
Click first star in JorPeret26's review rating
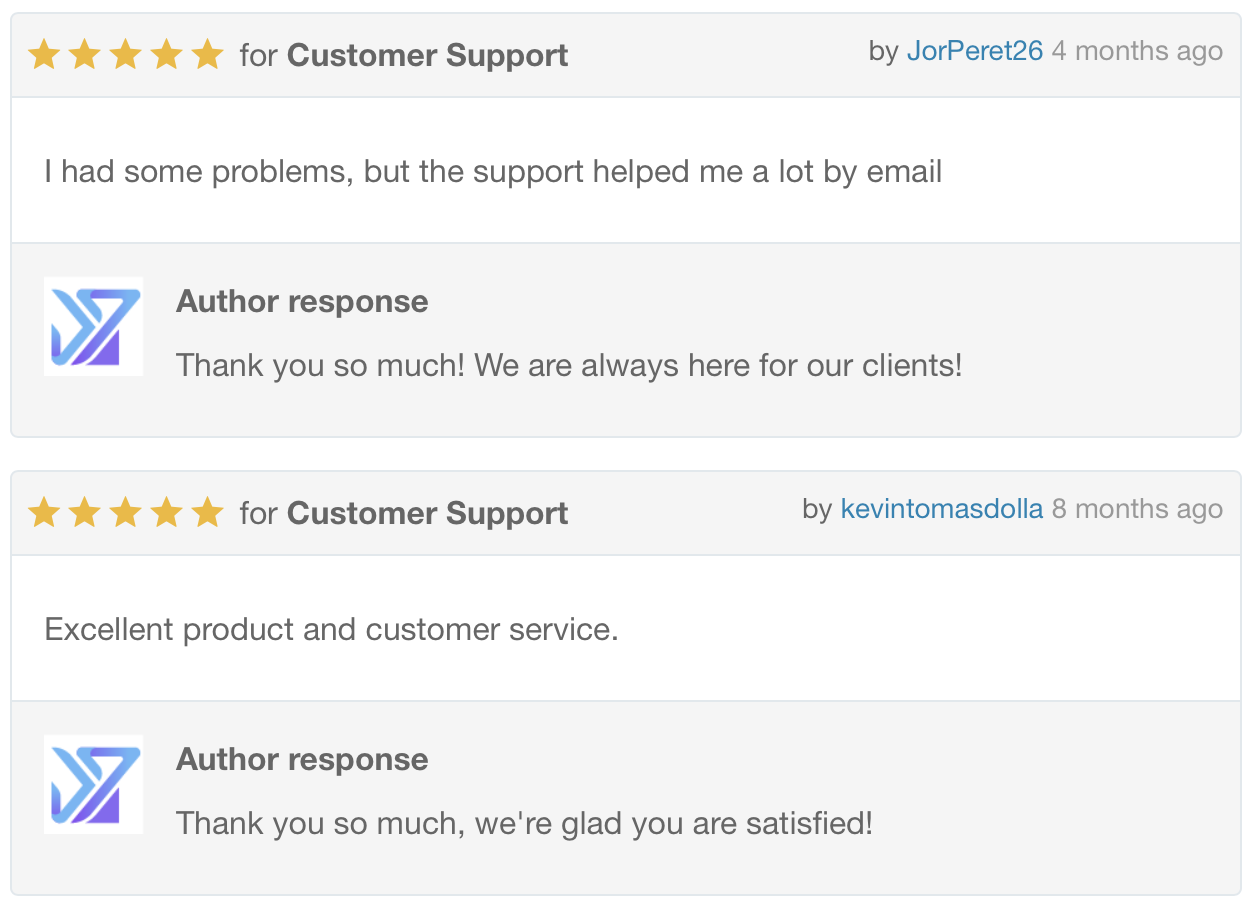coord(44,55)
